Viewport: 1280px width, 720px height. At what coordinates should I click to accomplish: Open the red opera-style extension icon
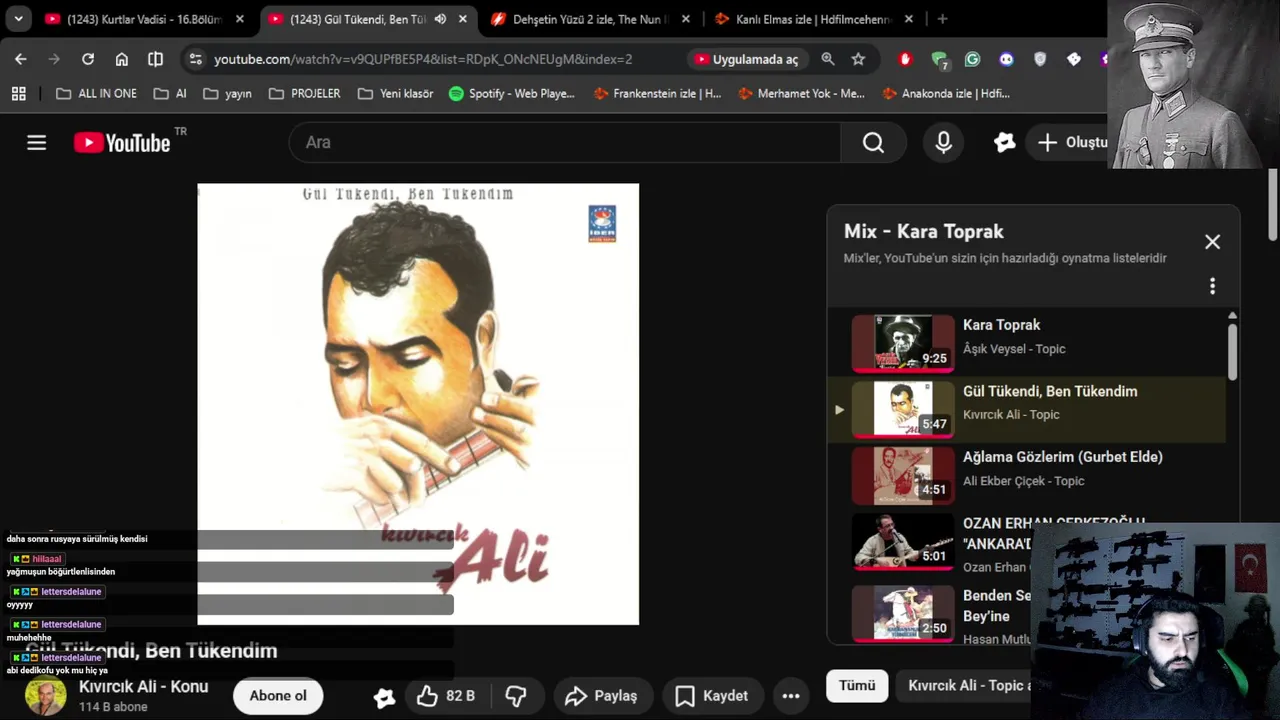point(906,59)
